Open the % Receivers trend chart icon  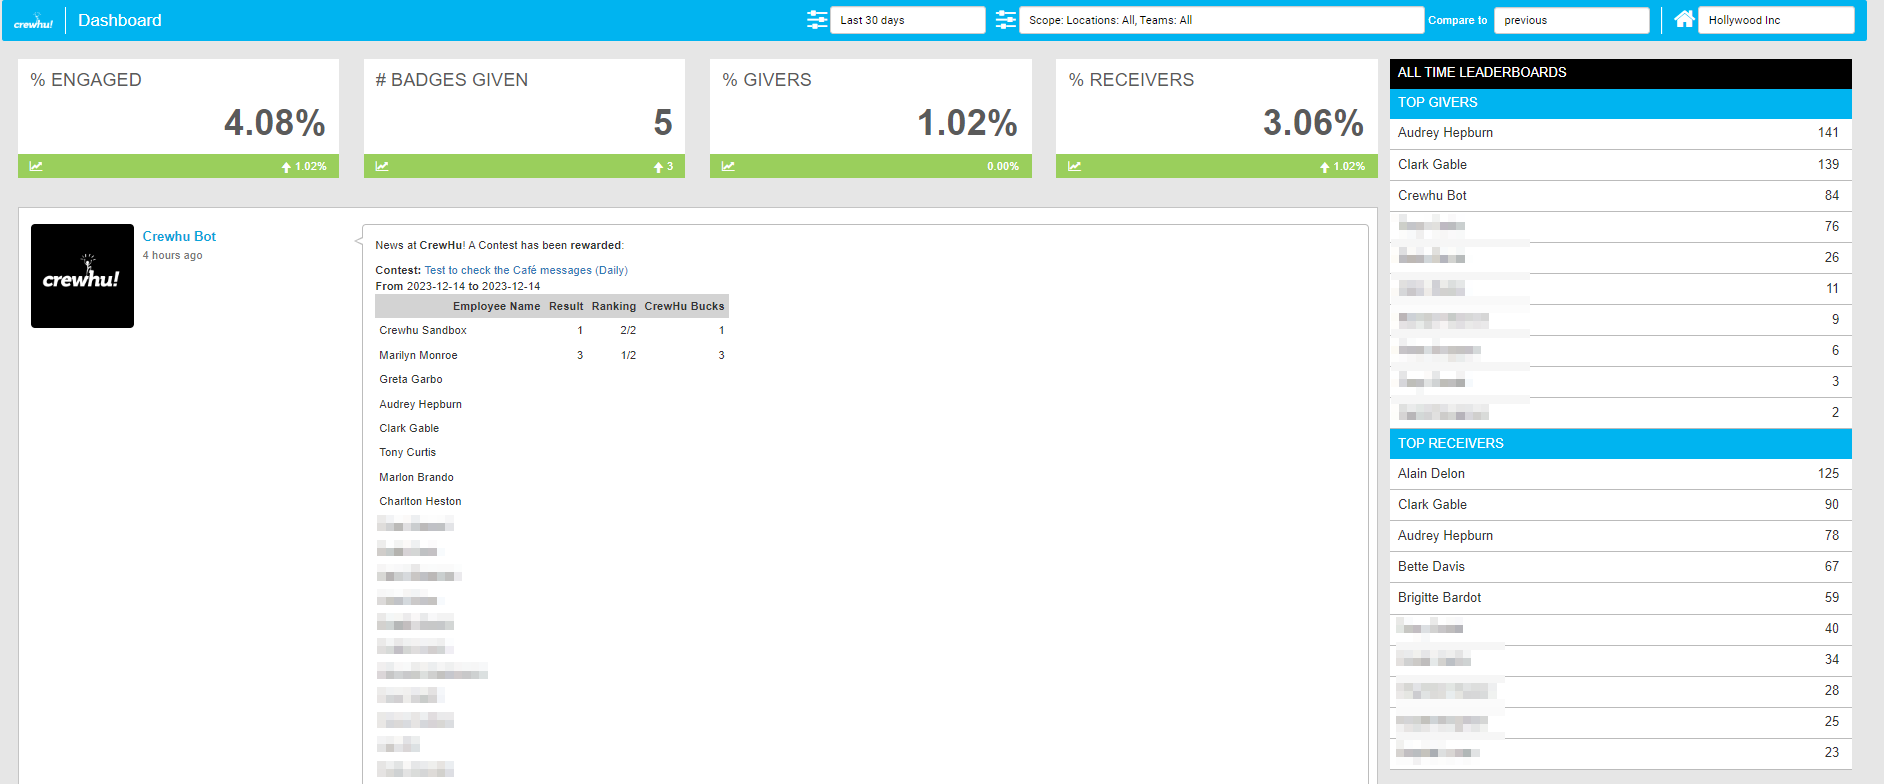click(1074, 166)
